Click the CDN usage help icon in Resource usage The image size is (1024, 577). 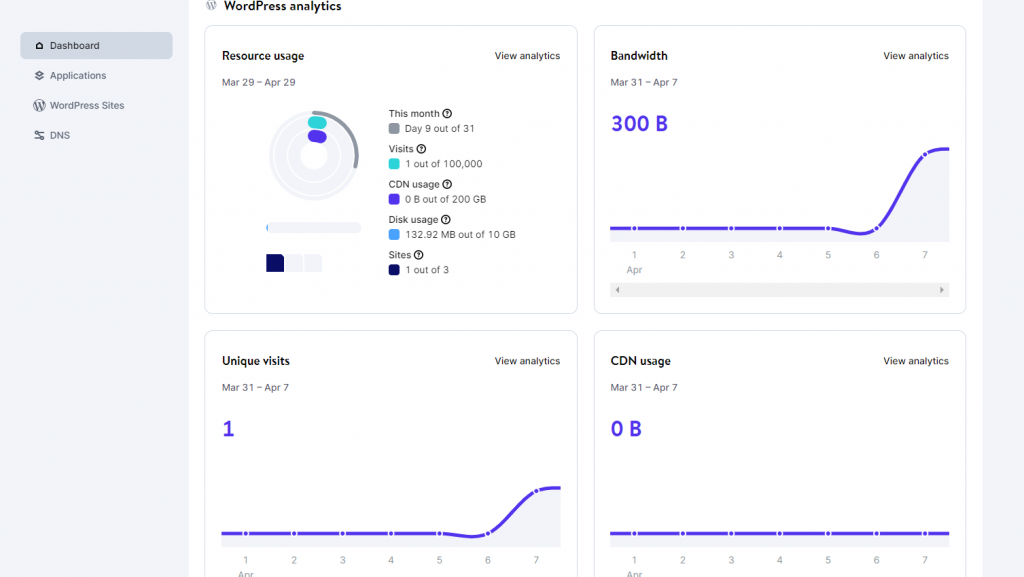click(x=447, y=184)
